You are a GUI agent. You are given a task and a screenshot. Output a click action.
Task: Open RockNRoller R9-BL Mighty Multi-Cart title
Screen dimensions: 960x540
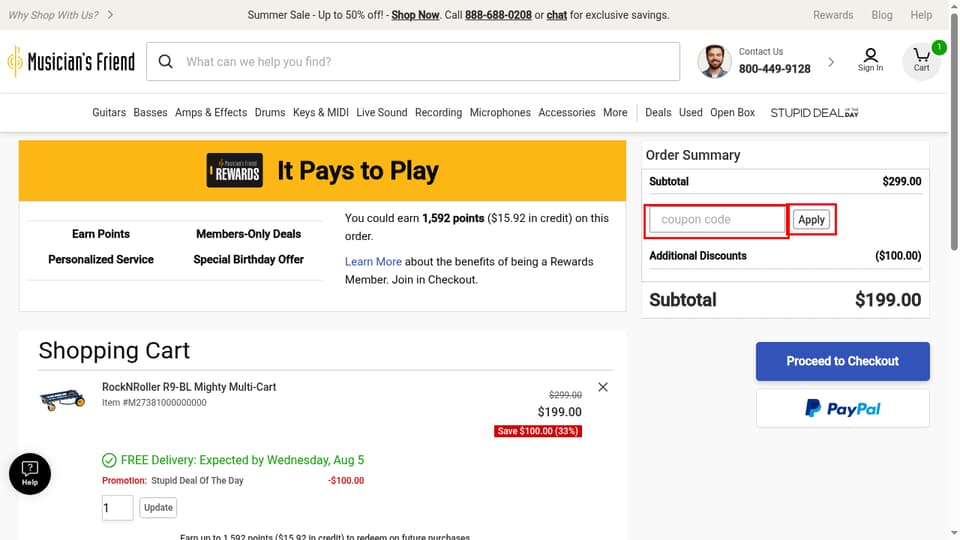pos(189,387)
